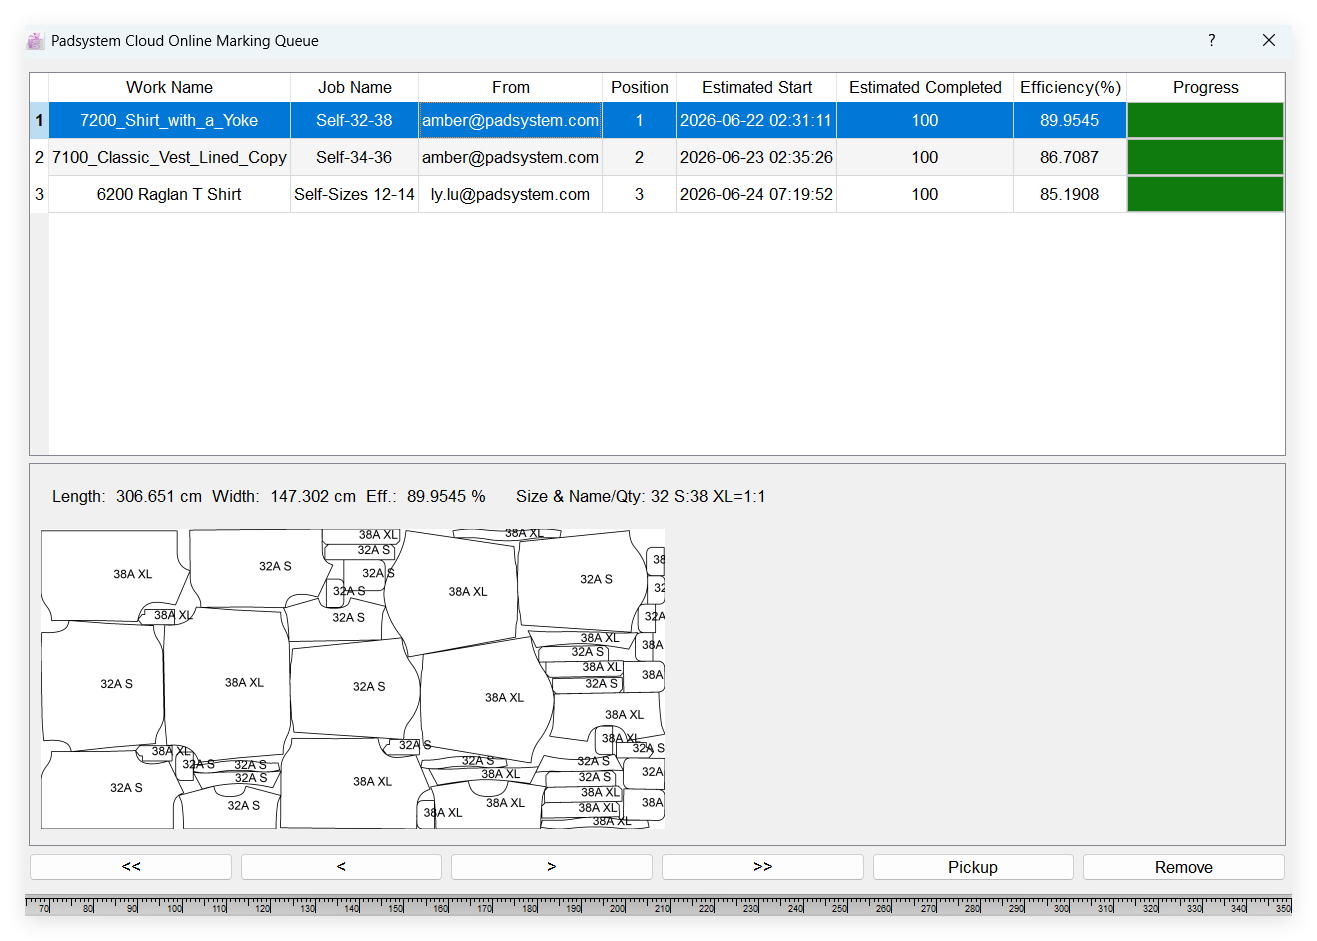Click the Estimated Start column header

click(x=756, y=87)
